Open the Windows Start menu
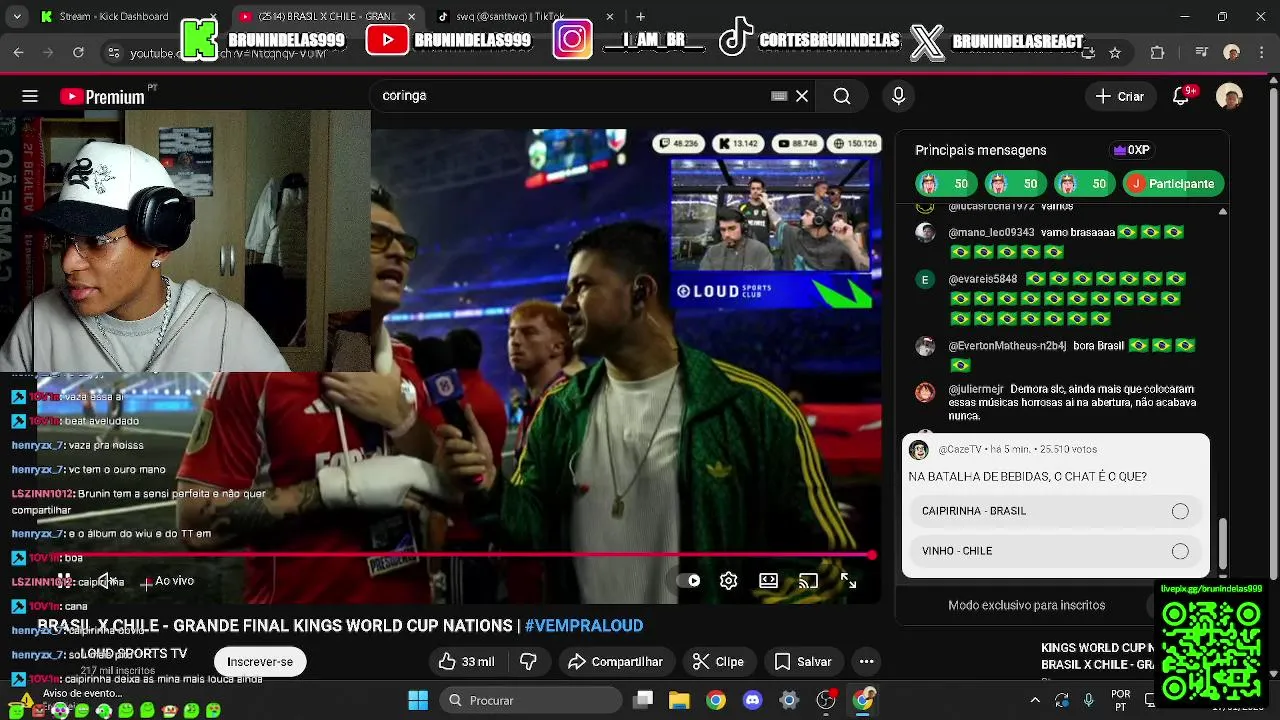 coord(418,700)
